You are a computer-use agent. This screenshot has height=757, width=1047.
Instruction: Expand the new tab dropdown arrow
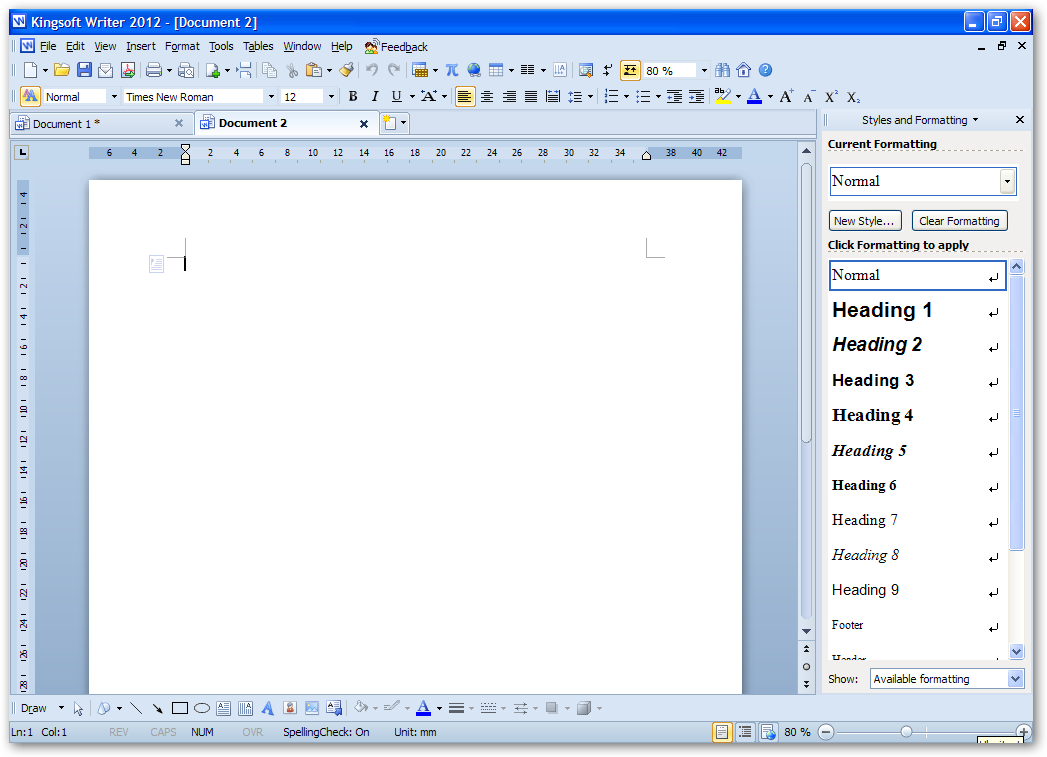tap(403, 123)
